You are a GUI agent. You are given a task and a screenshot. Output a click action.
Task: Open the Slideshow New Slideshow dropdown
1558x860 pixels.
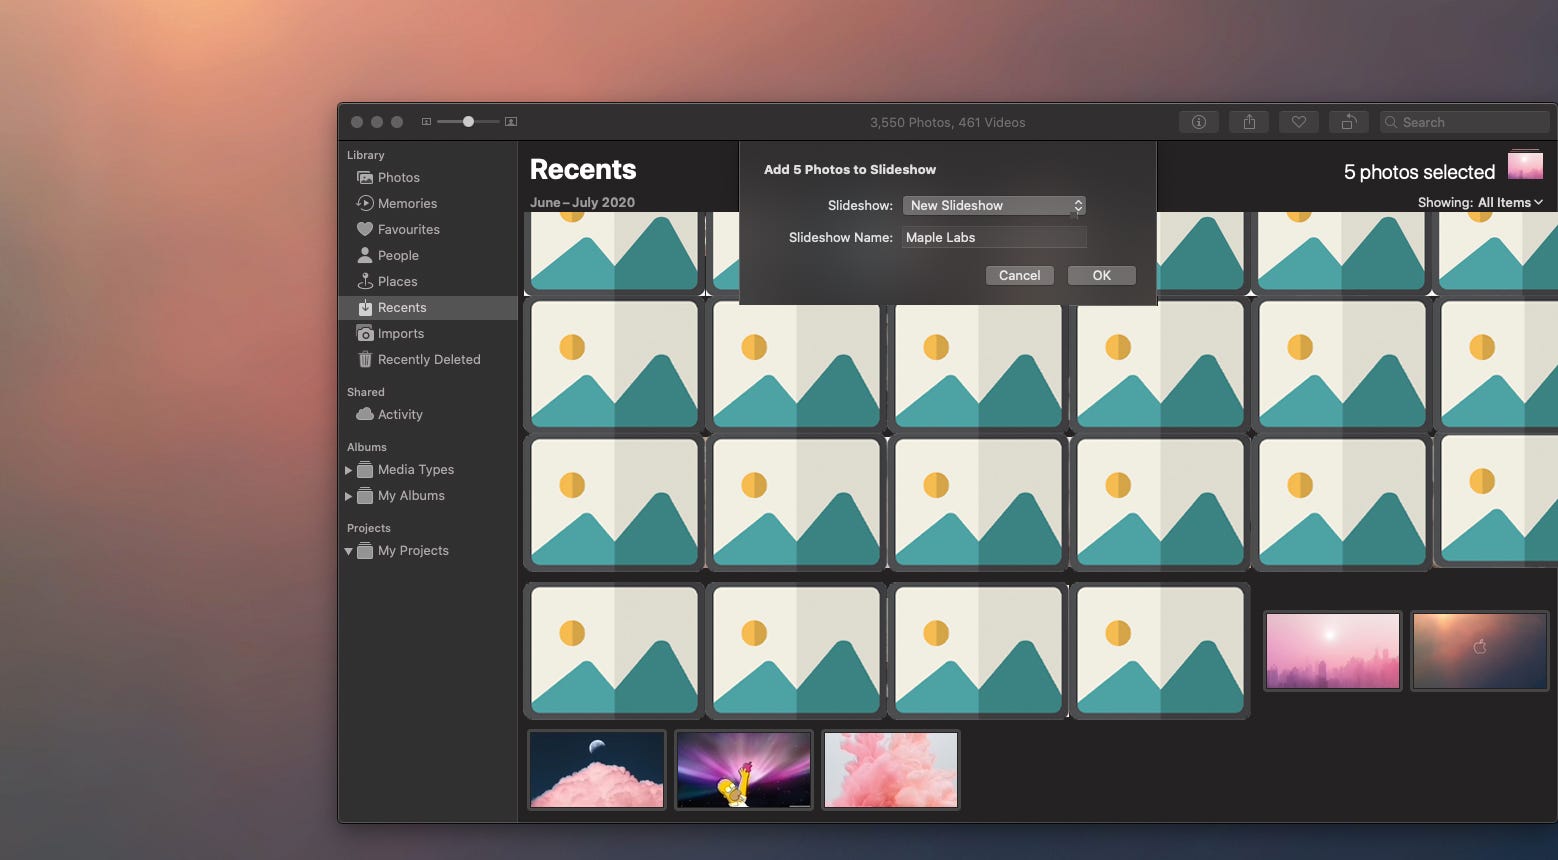point(994,205)
